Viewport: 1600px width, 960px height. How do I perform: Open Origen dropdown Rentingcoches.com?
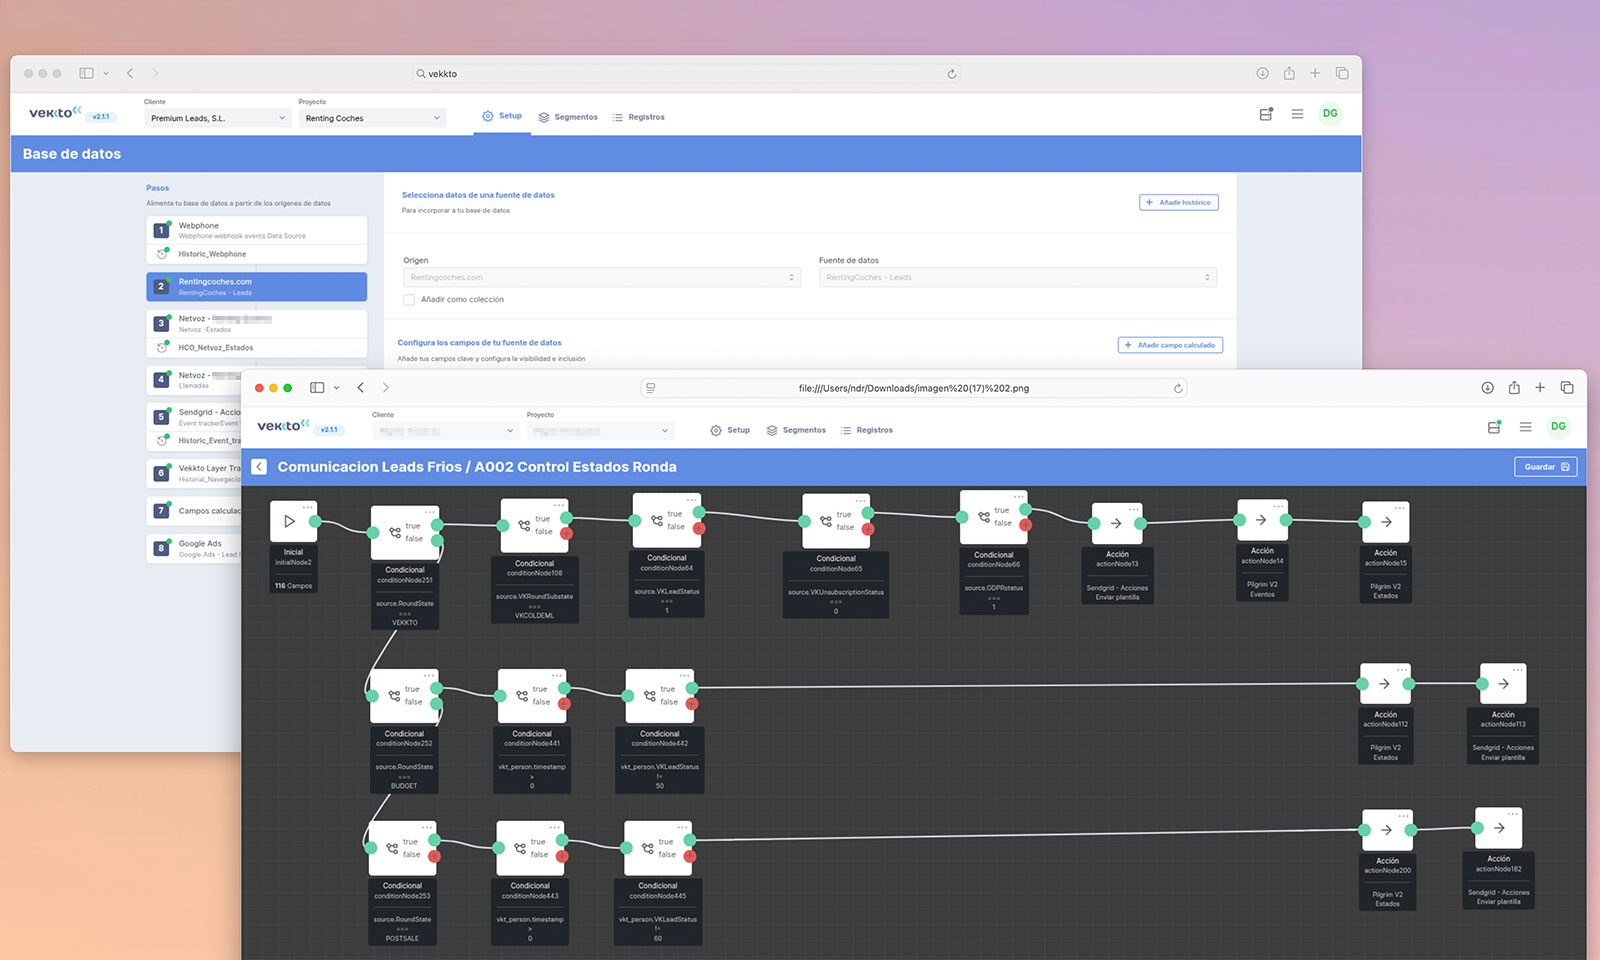[602, 277]
